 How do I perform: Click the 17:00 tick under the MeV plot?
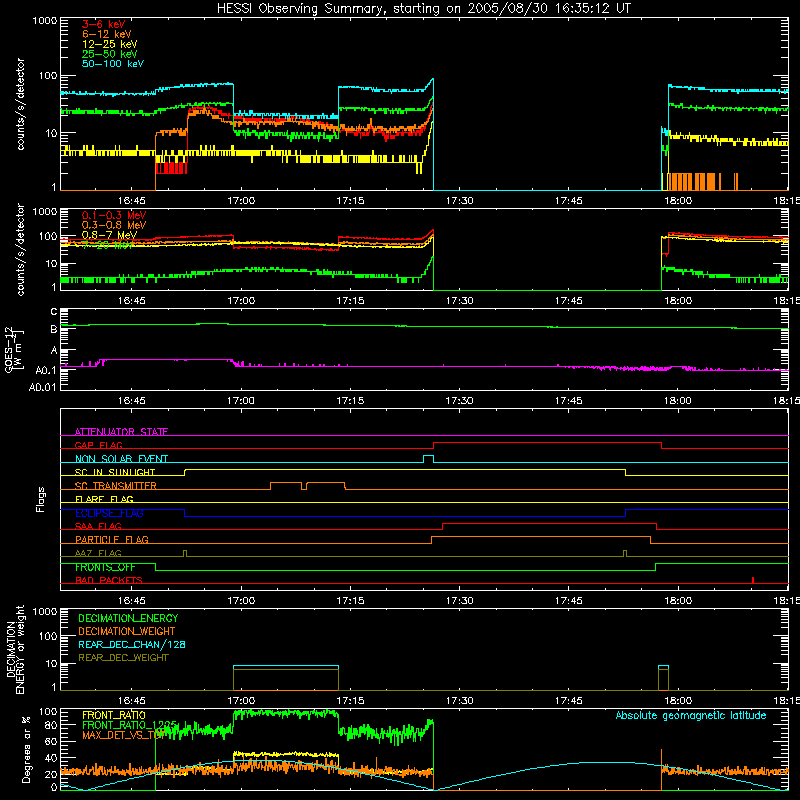pos(241,301)
